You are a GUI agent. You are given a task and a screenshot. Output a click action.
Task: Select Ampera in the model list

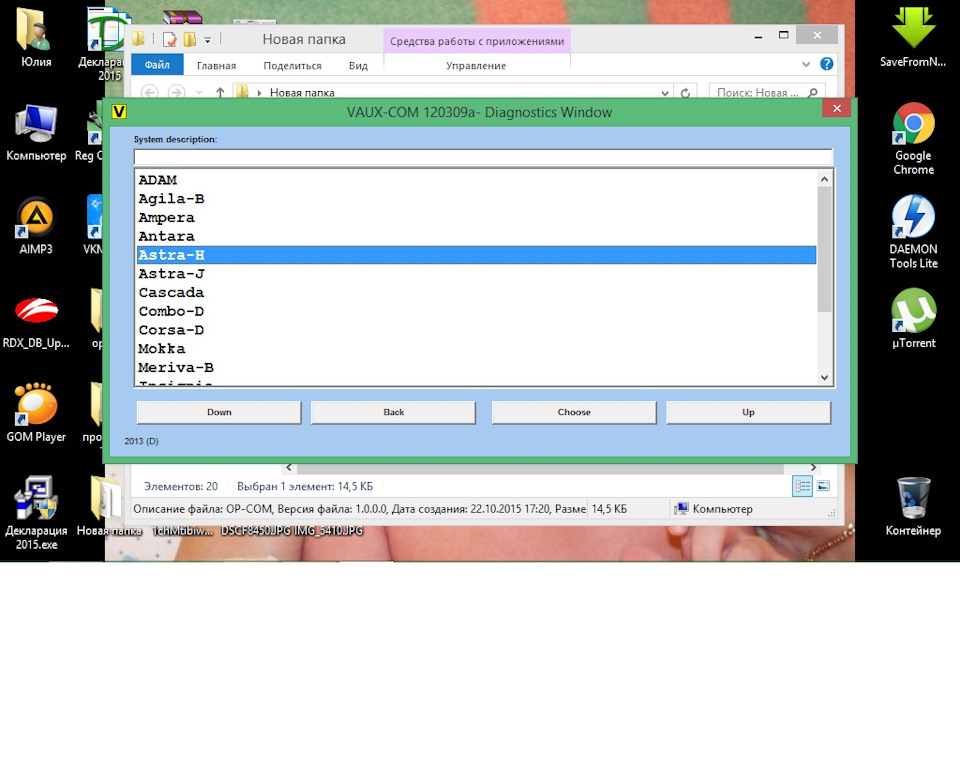point(476,218)
